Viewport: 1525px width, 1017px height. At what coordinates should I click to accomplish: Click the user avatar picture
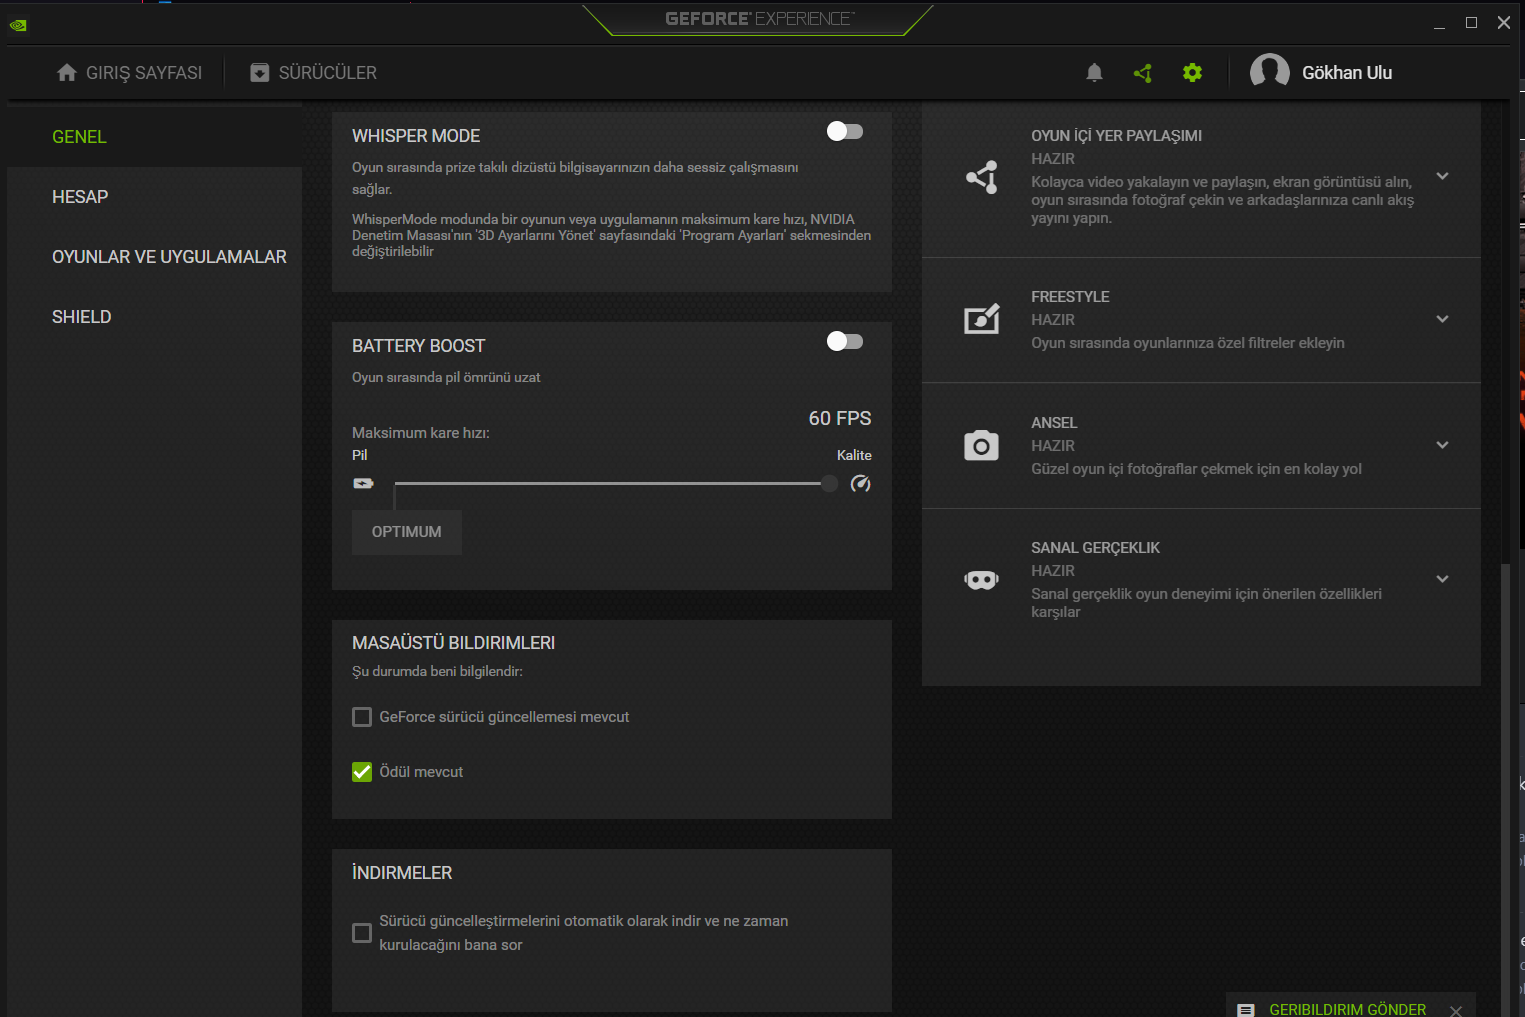(1270, 72)
